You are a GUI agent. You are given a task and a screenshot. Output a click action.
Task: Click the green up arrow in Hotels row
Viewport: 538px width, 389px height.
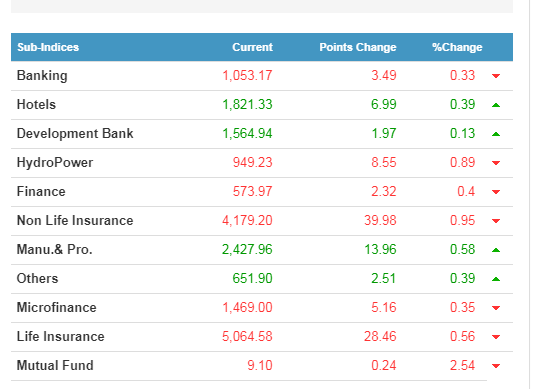(x=496, y=105)
